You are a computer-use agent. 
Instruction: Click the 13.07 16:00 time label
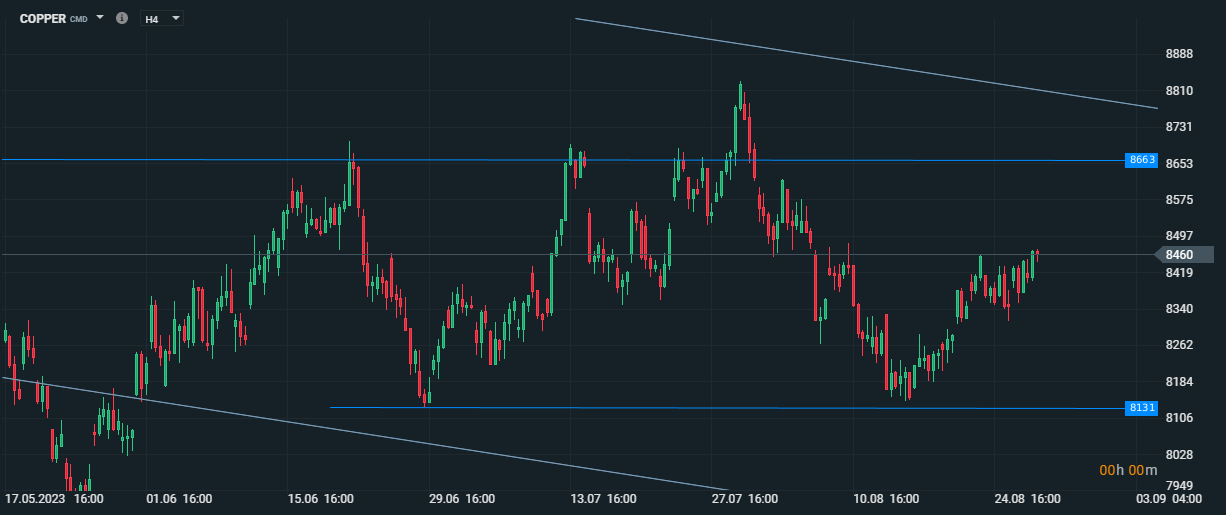pos(603,498)
